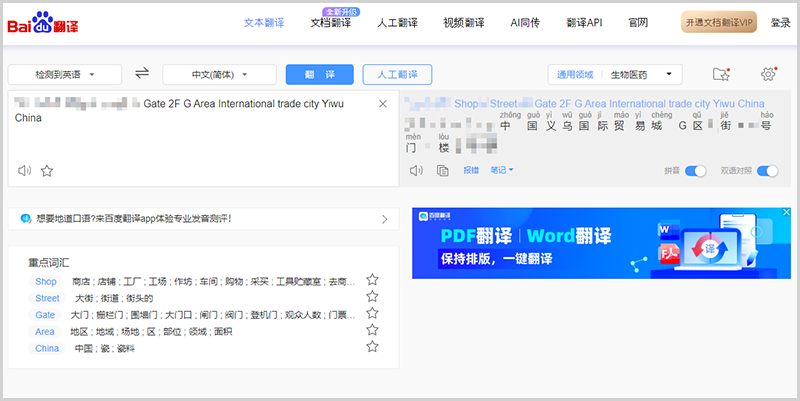800x401 pixels.
Task: Click the Gate keyword tag
Action: click(x=45, y=315)
